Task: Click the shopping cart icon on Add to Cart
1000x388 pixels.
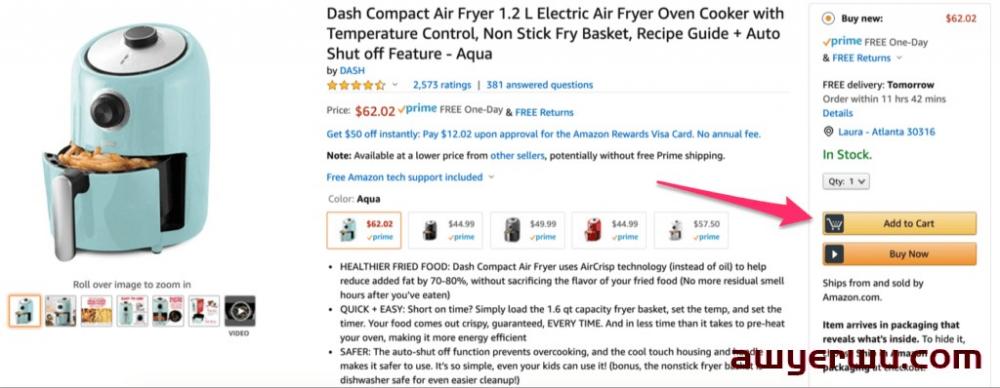Action: point(834,224)
